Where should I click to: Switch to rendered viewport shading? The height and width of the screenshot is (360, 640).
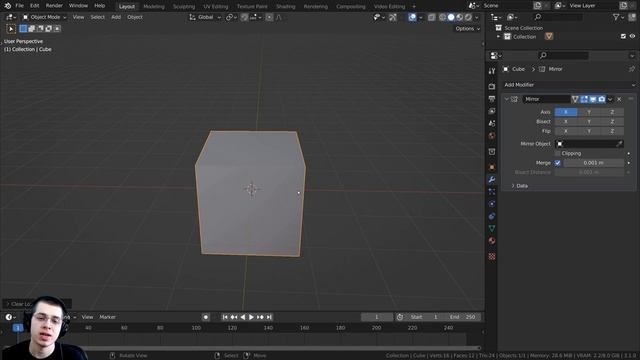coord(468,17)
